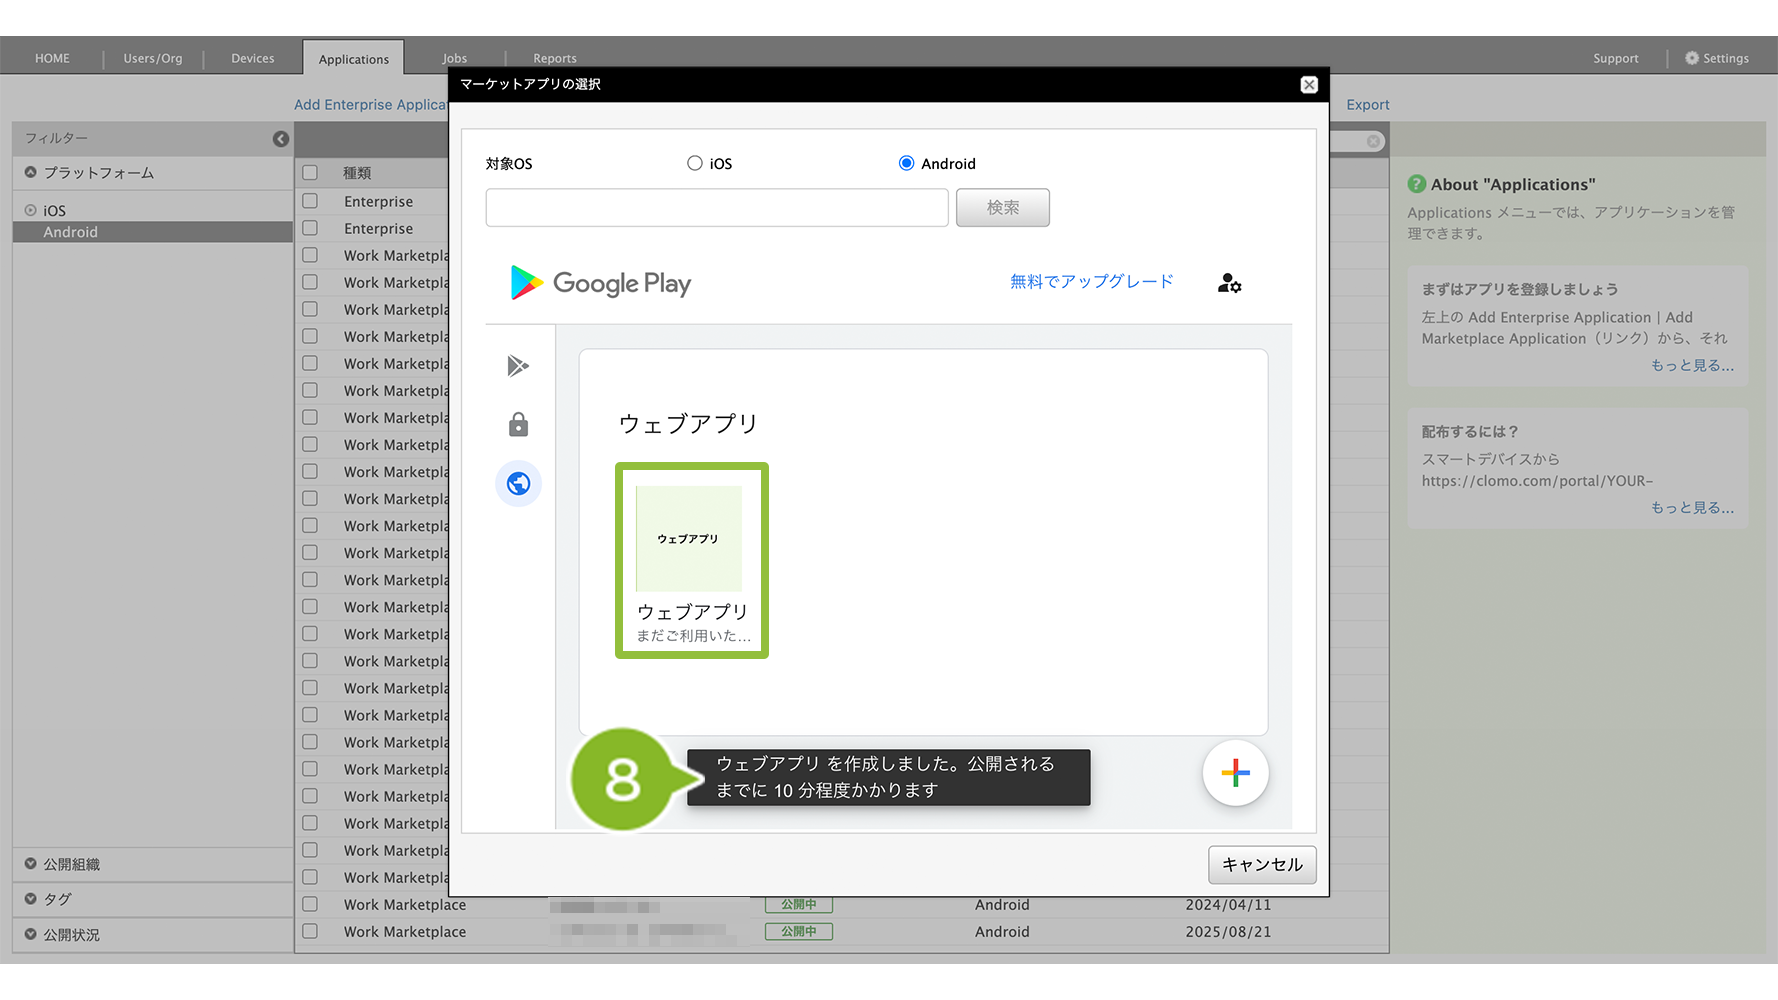
Task: Click the colorful plus add button
Action: point(1235,773)
